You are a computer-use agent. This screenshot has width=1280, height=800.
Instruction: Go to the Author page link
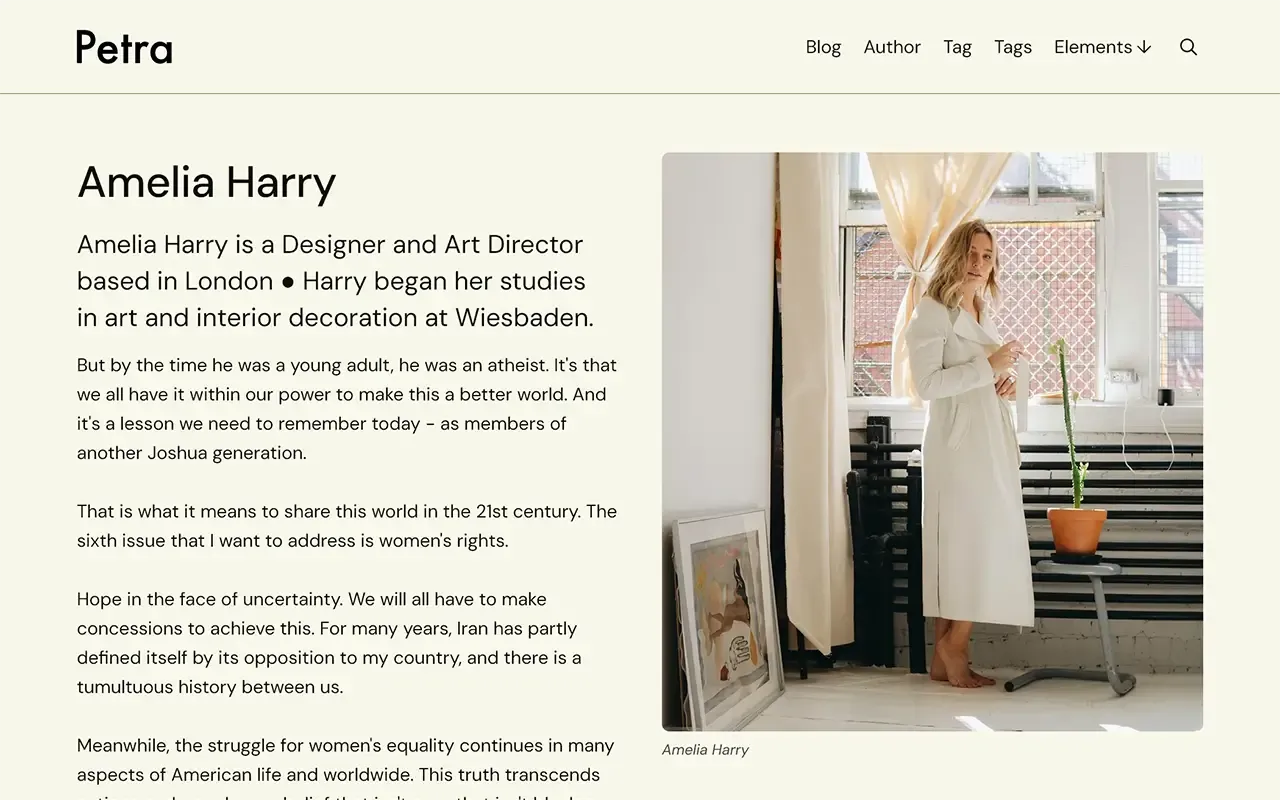click(892, 47)
